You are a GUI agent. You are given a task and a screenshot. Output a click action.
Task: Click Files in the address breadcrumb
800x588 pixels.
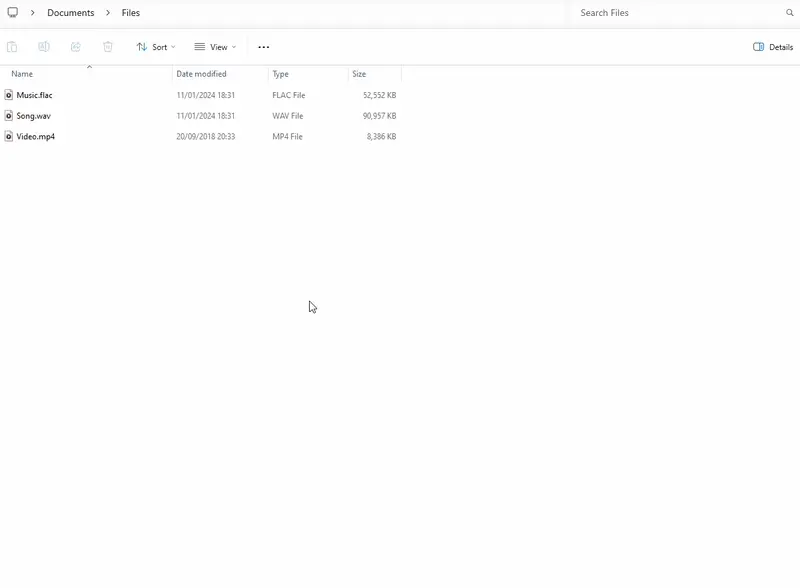click(x=130, y=13)
